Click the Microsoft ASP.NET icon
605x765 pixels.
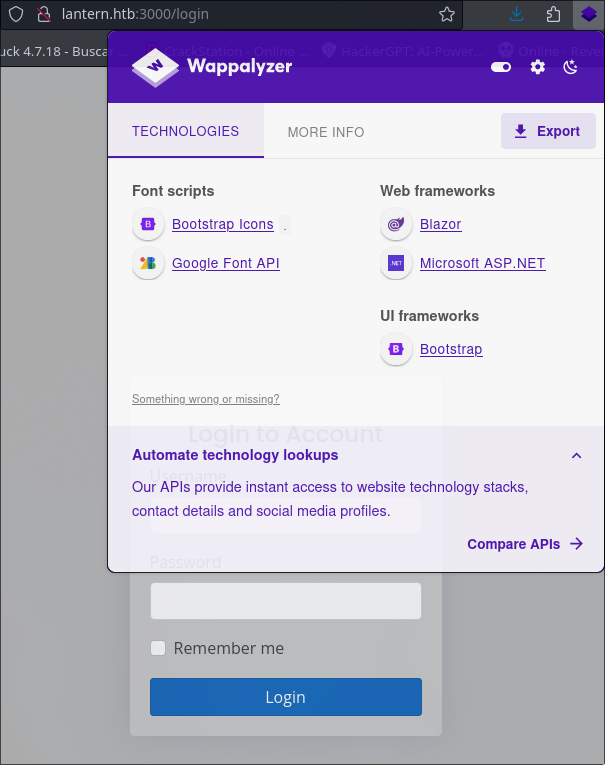coord(396,263)
